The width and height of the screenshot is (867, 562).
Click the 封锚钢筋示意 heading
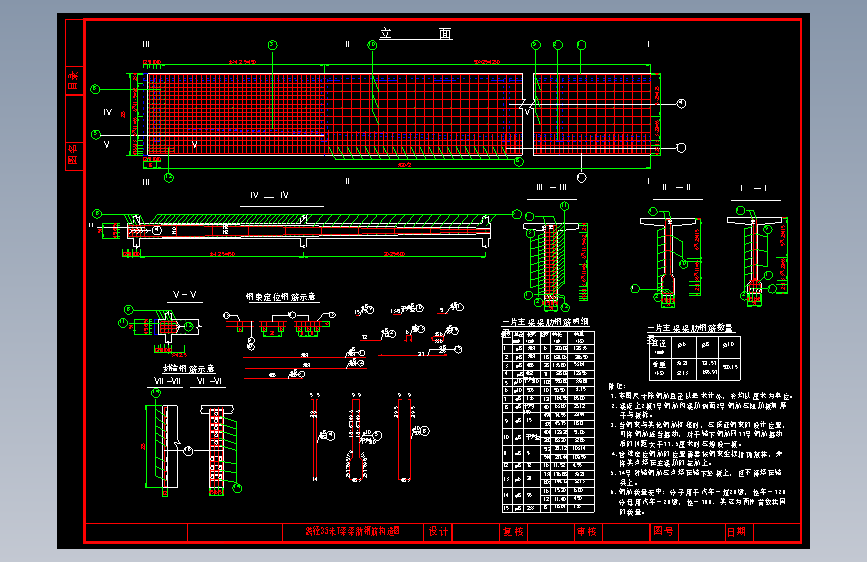189,368
